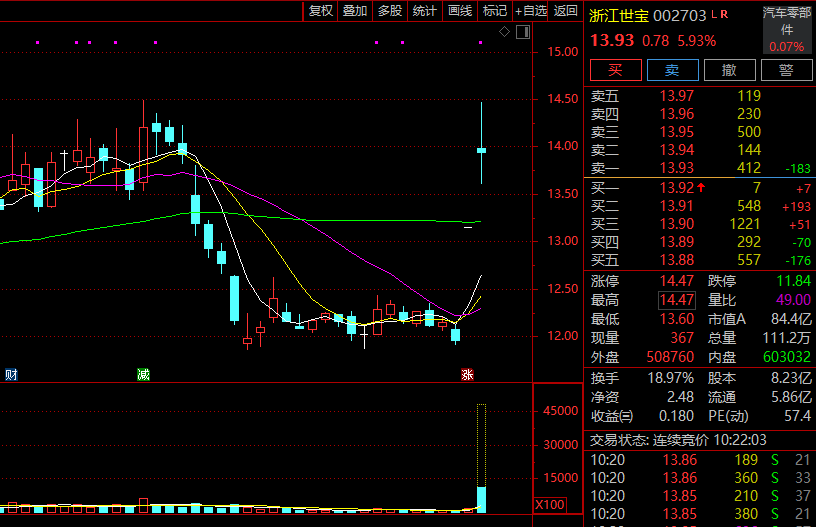Viewport: 816px width, 527px height.
Task: Open 汽车零部件 sector link
Action: click(x=787, y=21)
